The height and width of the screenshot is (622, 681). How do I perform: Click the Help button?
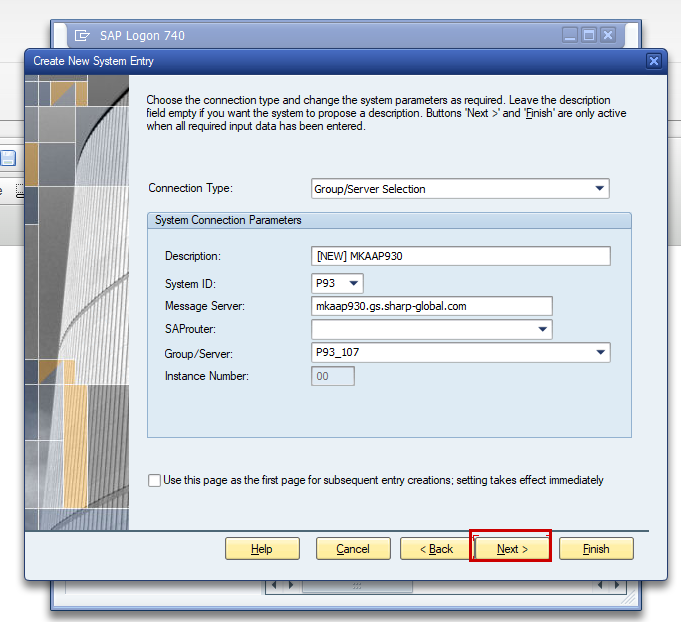(262, 549)
